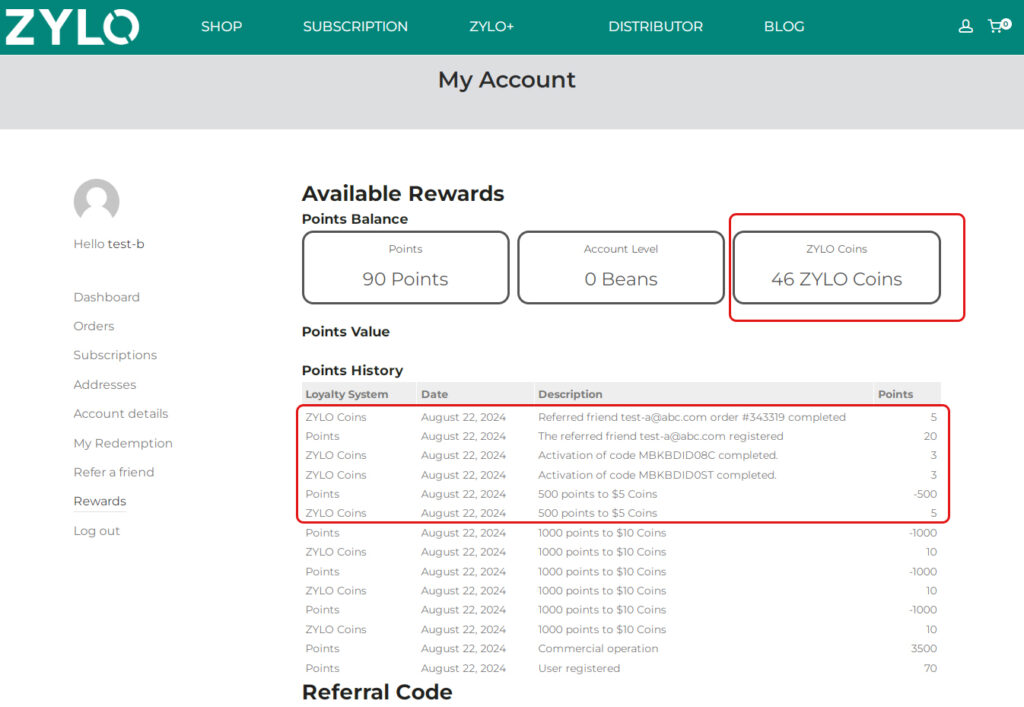
Task: Open the user account icon
Action: pos(965,27)
